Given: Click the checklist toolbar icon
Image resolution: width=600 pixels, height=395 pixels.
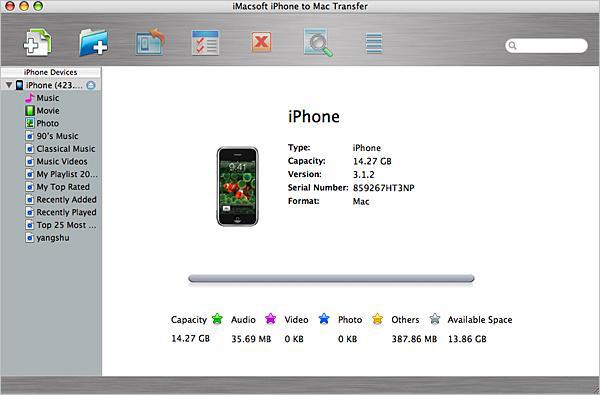Looking at the screenshot, I should [205, 42].
